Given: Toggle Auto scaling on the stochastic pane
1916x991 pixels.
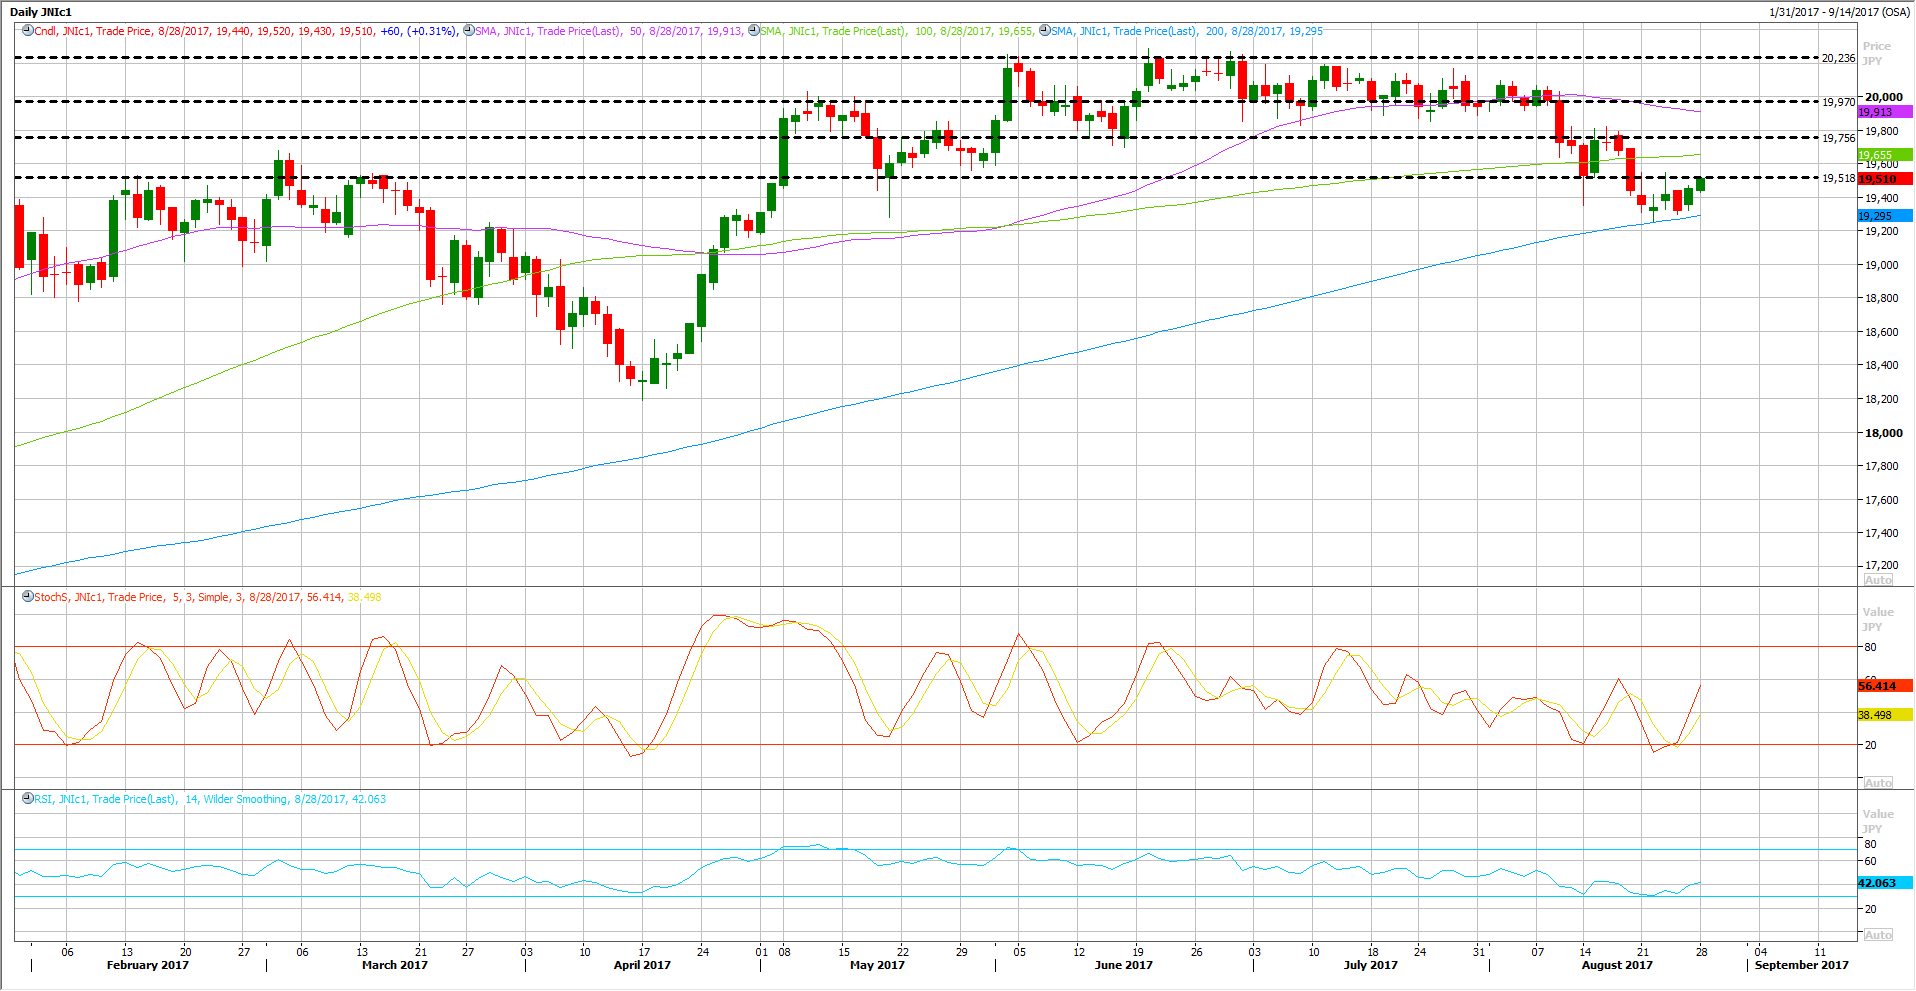Looking at the screenshot, I should click(x=1877, y=783).
